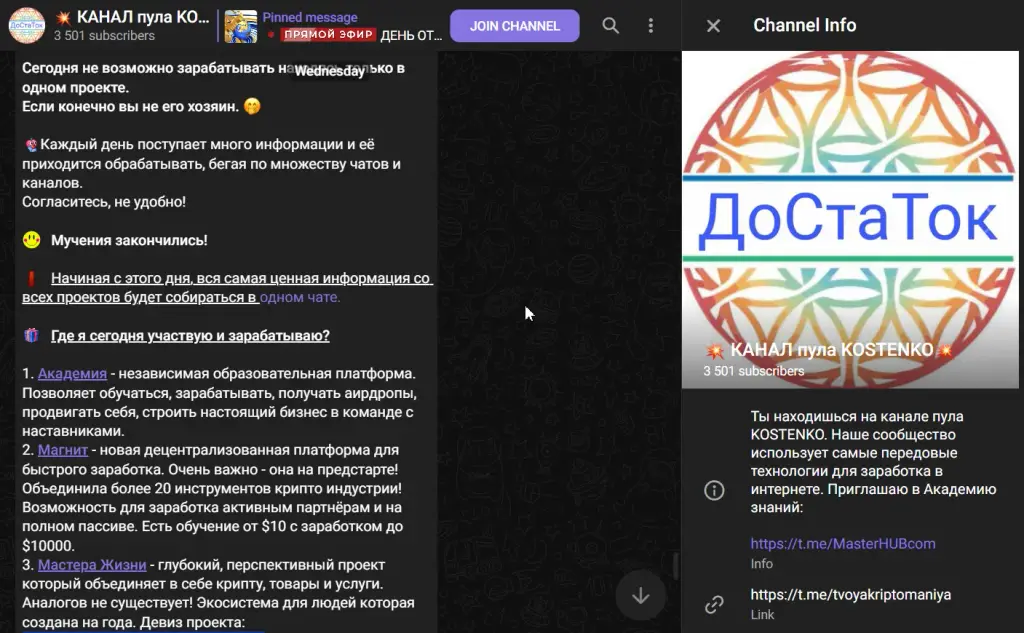Screen dimensions: 1024x633
Task: Click the pinned message thumbnail image
Action: (240, 27)
